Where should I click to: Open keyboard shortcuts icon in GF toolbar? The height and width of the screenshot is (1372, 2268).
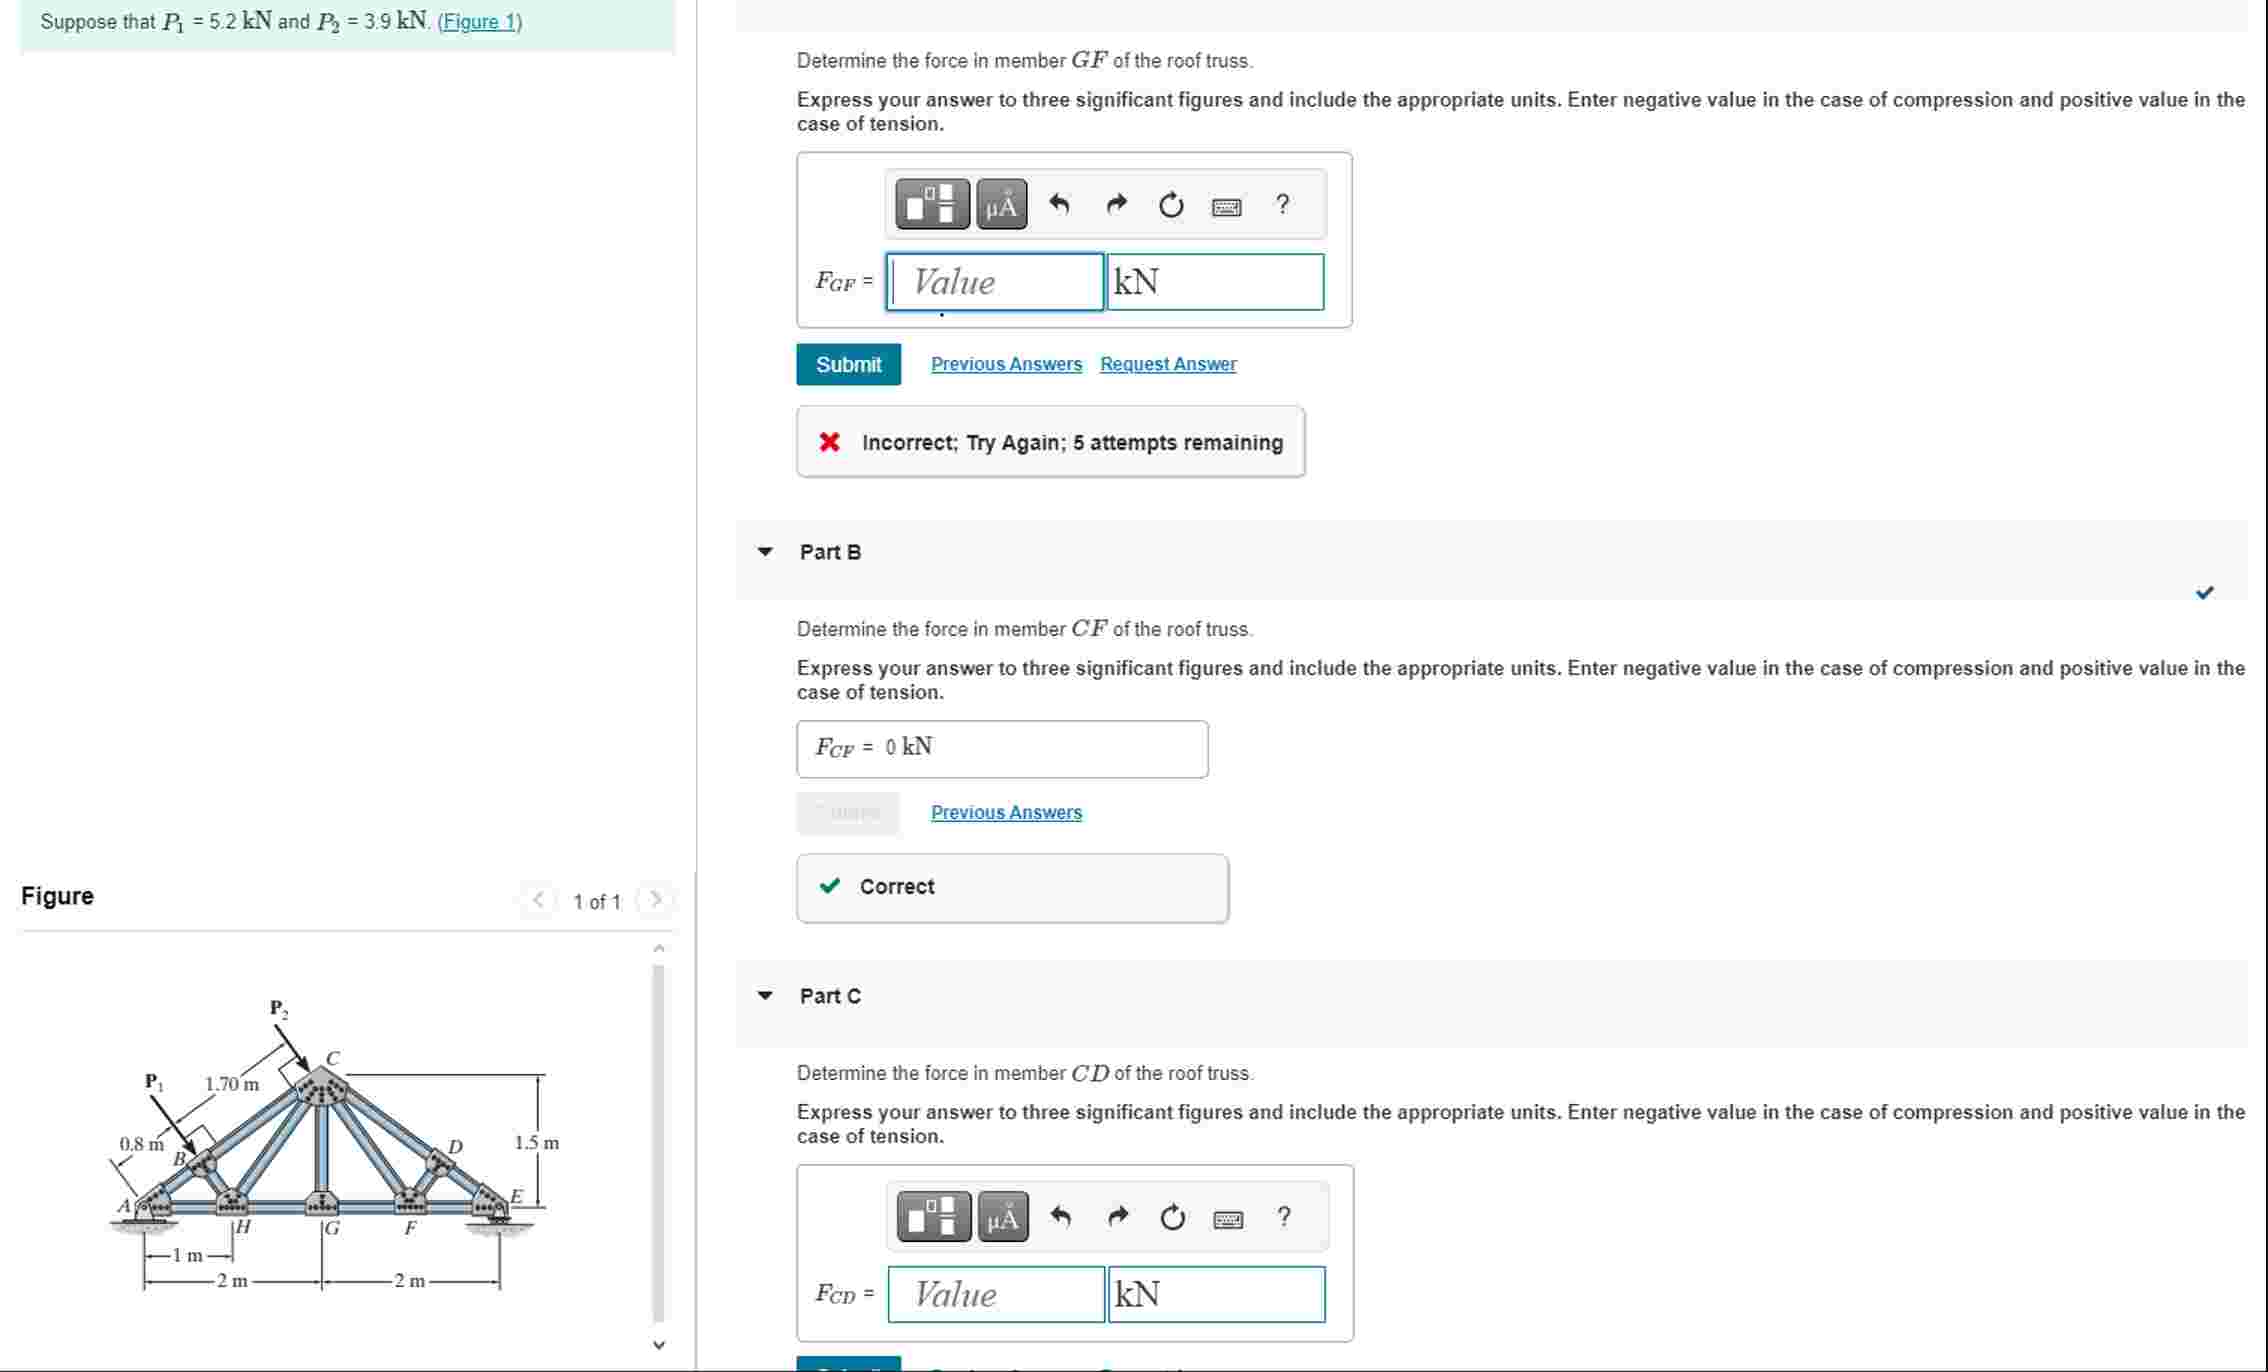[x=1226, y=207]
